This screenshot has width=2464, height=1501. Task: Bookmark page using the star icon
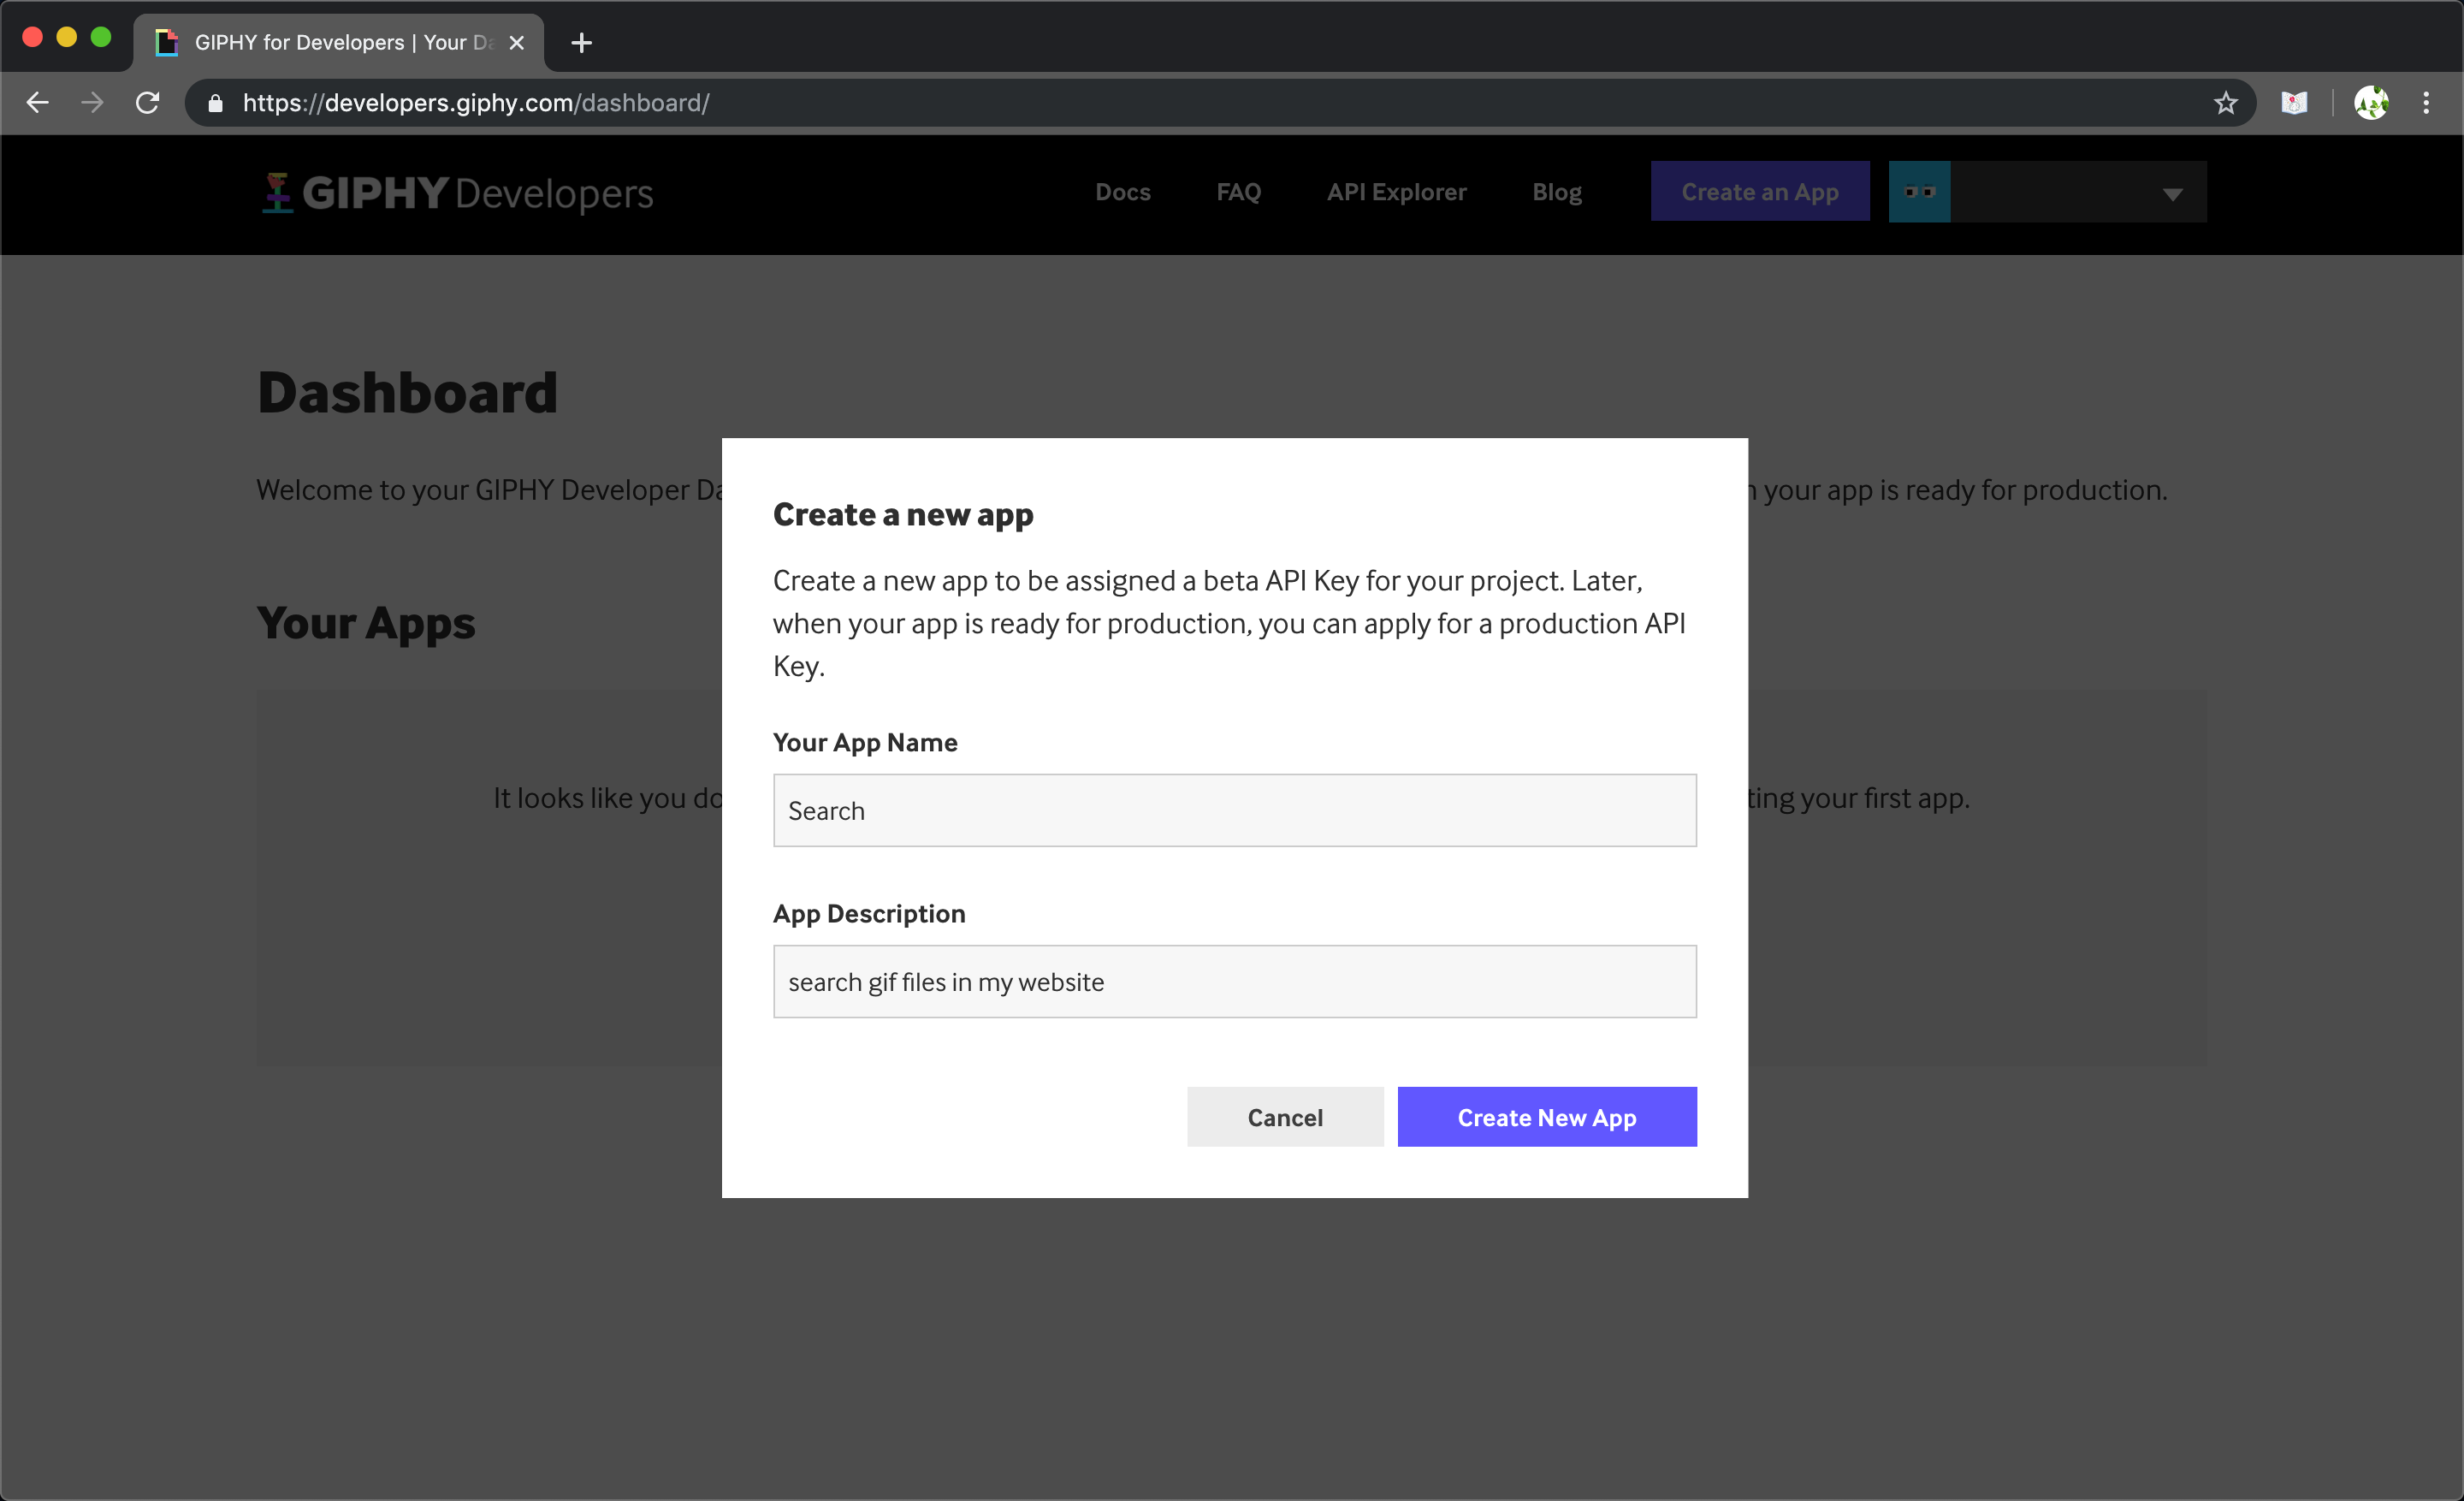pos(2225,103)
